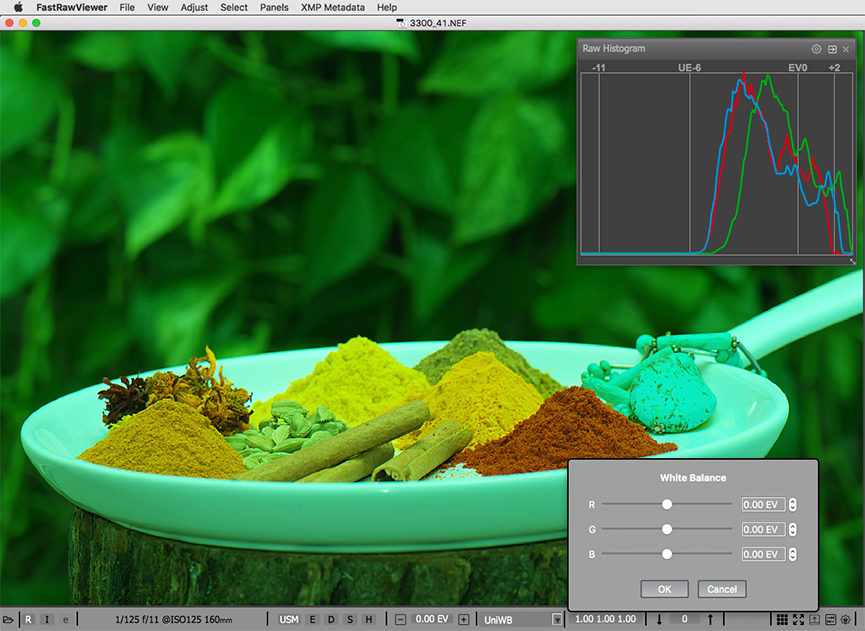Toggle RAW display mode R button
The height and width of the screenshot is (631, 865).
point(29,620)
